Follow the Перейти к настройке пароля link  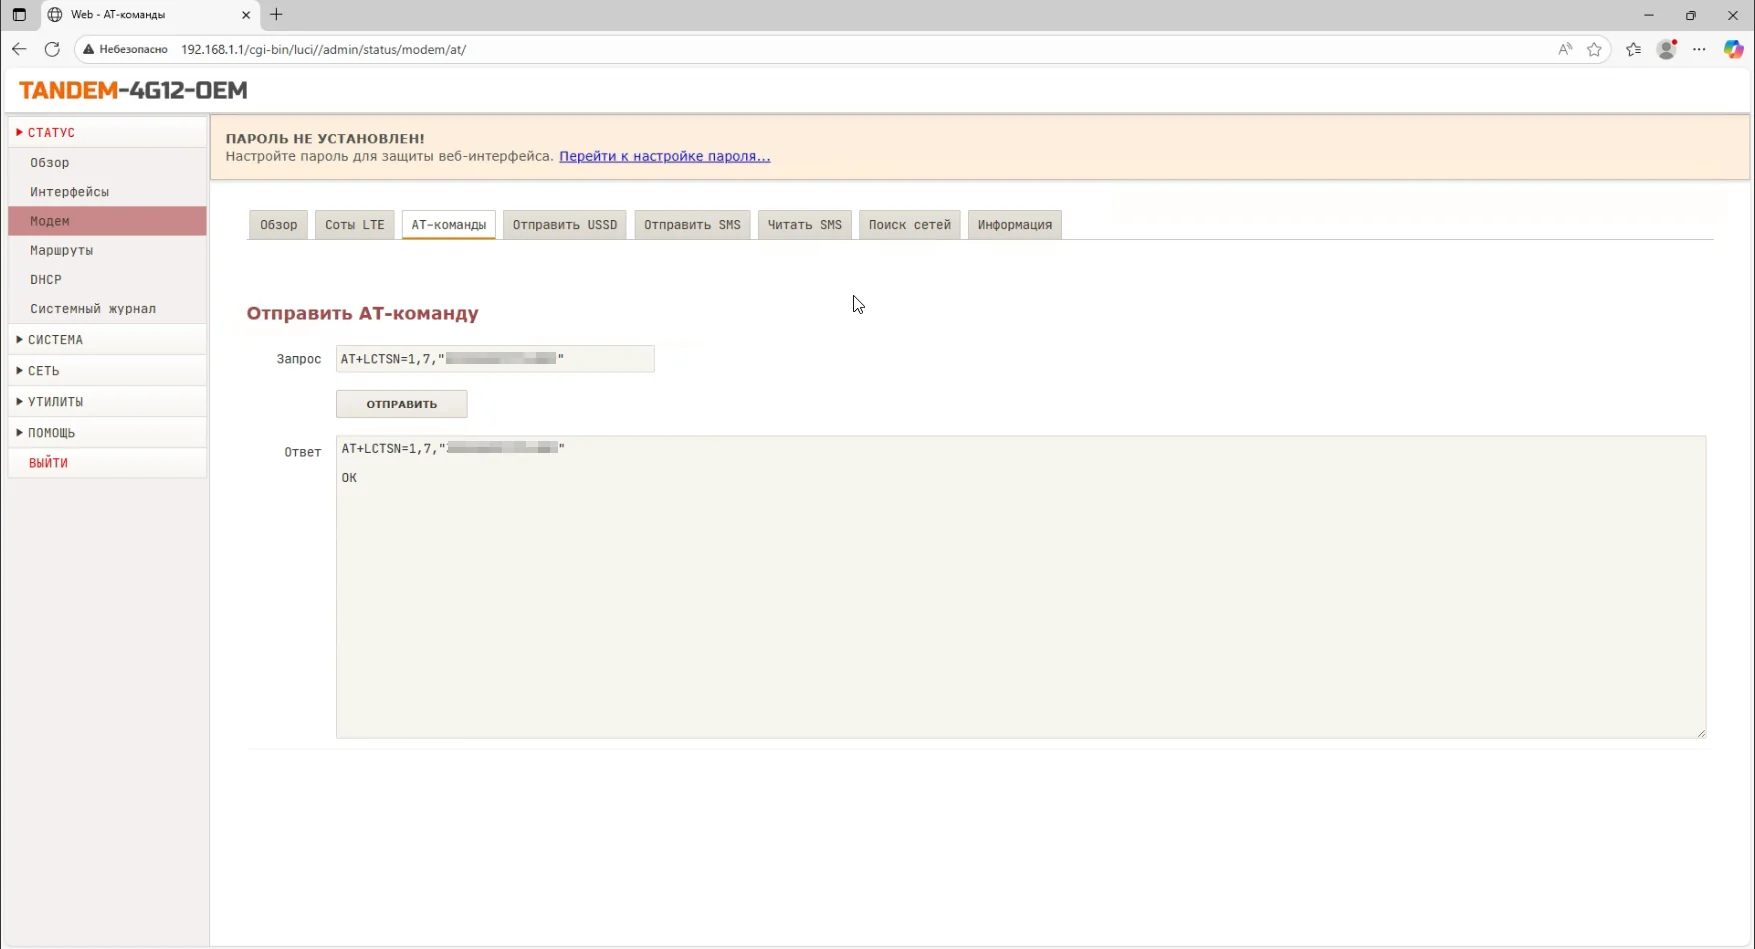point(664,156)
